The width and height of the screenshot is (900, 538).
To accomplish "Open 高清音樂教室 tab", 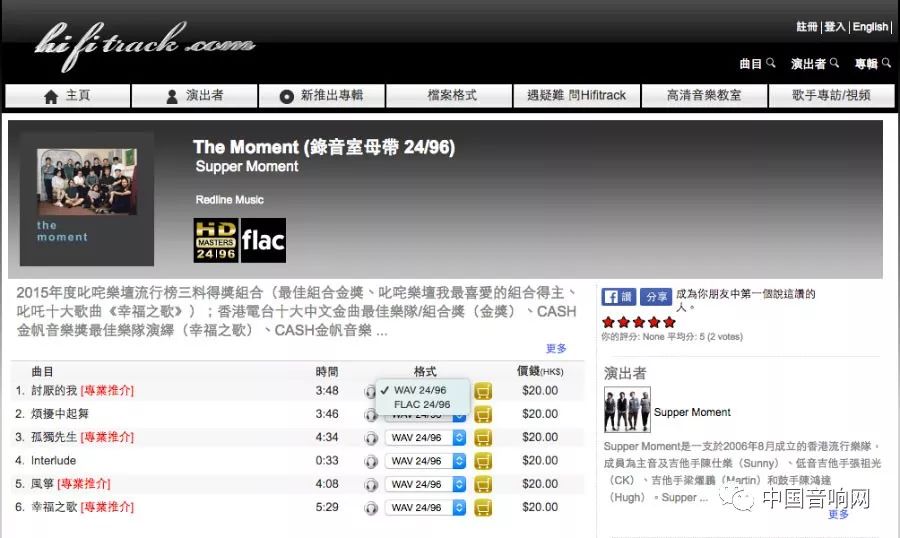I will (704, 96).
